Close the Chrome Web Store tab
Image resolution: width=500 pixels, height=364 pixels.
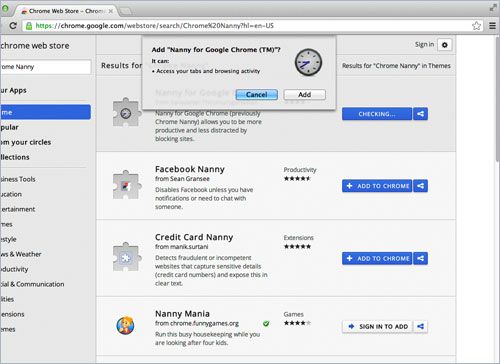[x=111, y=11]
